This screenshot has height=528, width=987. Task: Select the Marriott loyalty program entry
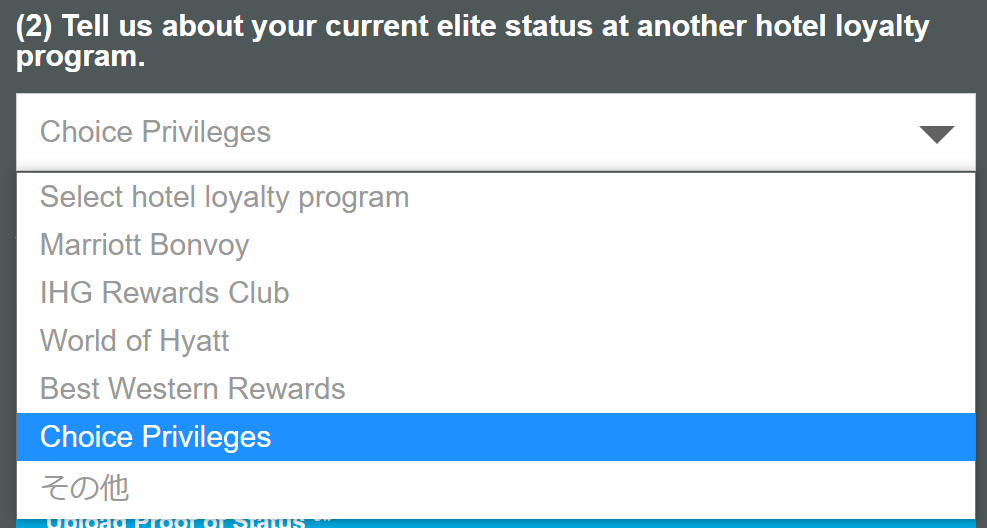point(145,245)
